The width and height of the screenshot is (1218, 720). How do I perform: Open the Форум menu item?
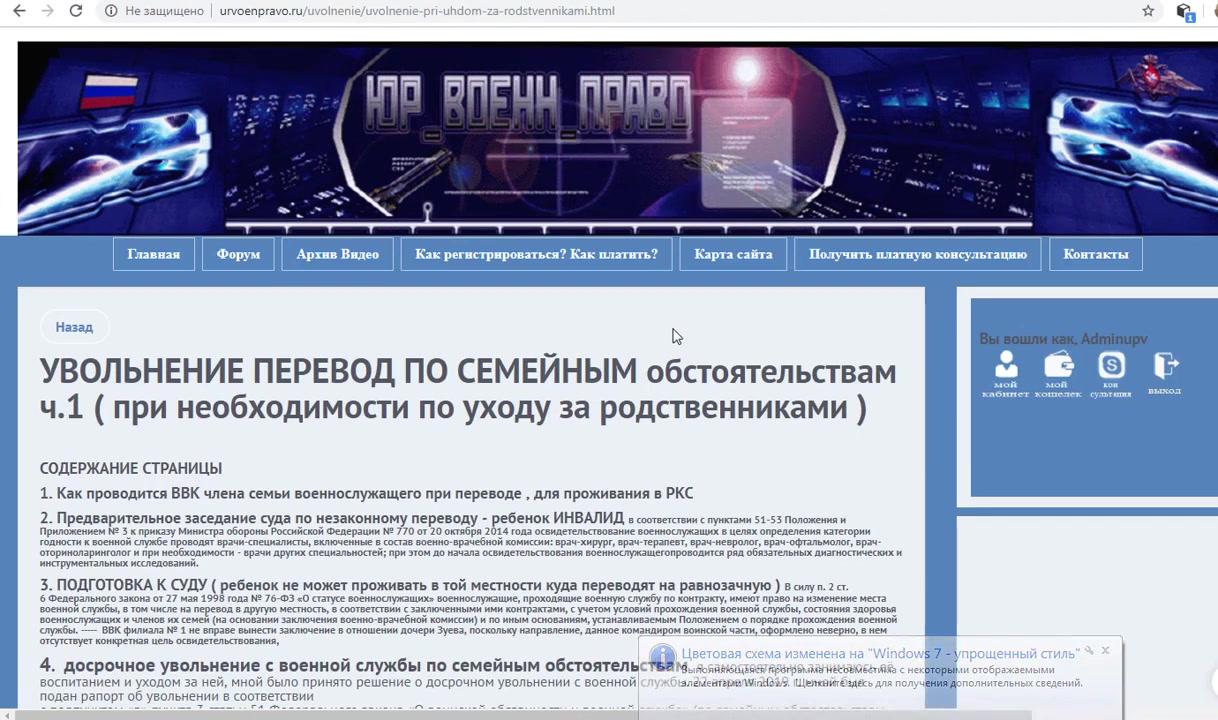point(238,254)
